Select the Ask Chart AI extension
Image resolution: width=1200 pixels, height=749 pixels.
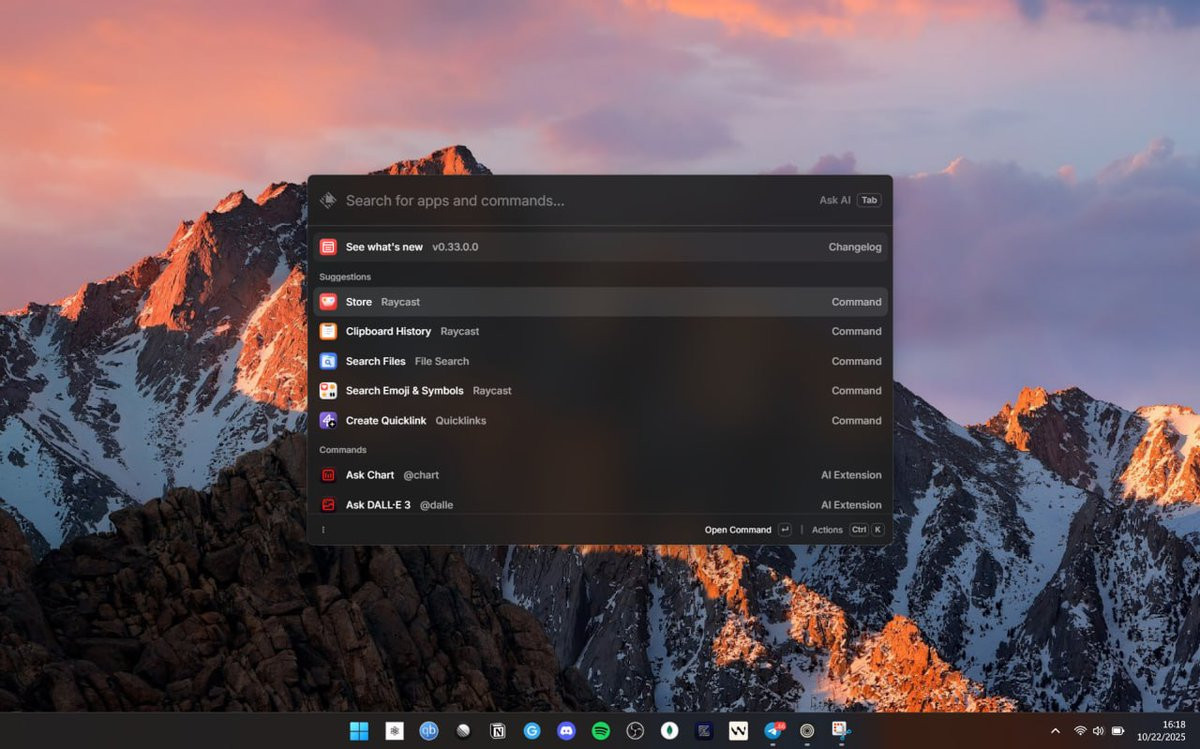(600, 475)
